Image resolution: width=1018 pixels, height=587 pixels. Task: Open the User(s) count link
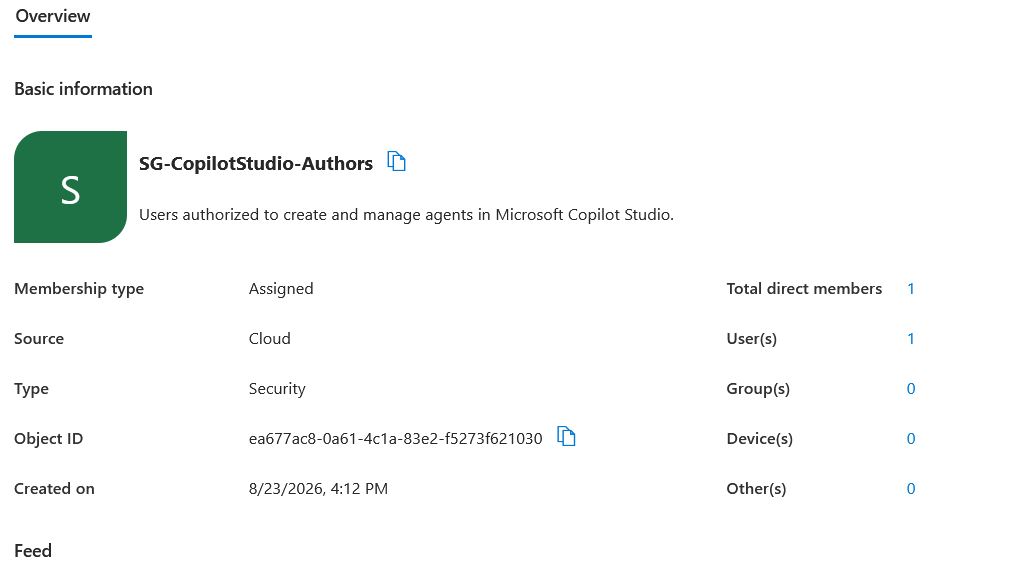pos(911,339)
